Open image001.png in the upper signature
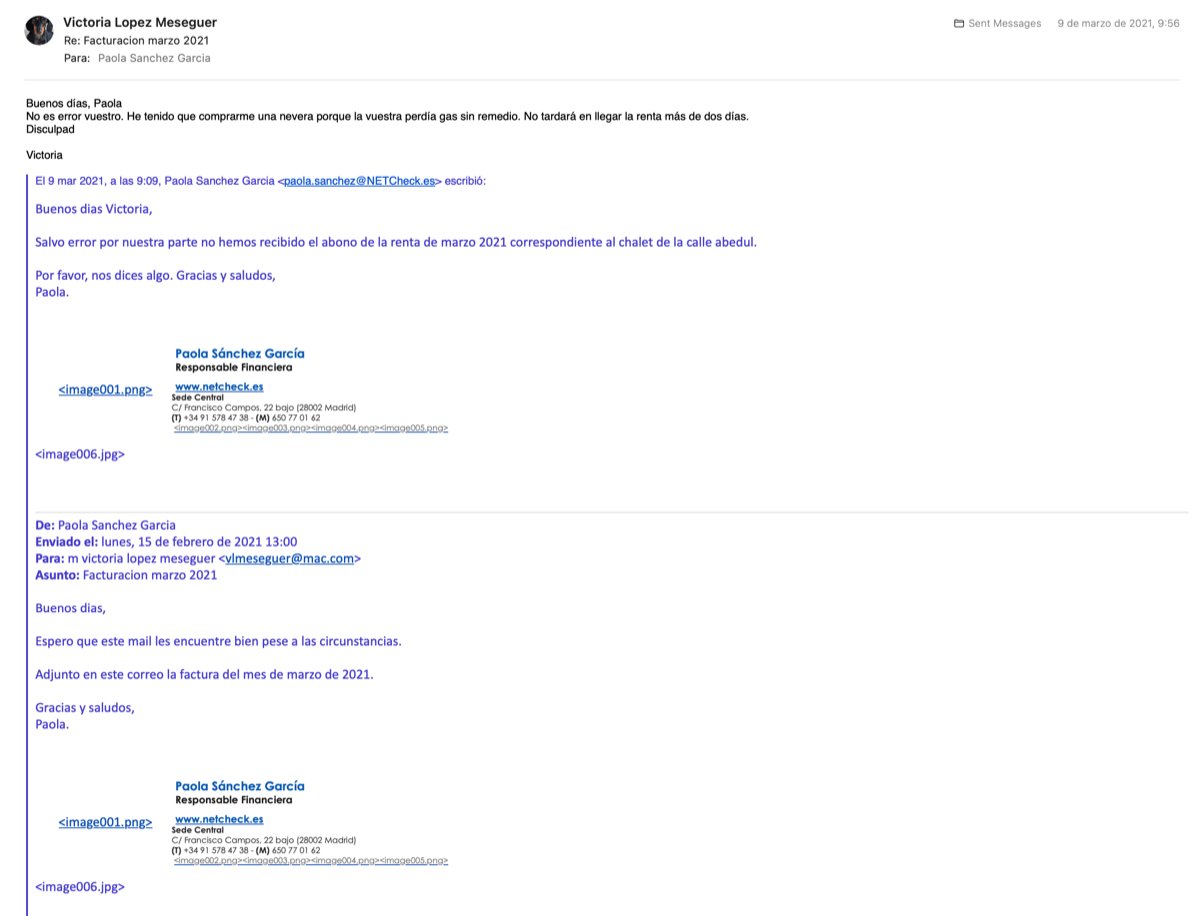 (105, 390)
